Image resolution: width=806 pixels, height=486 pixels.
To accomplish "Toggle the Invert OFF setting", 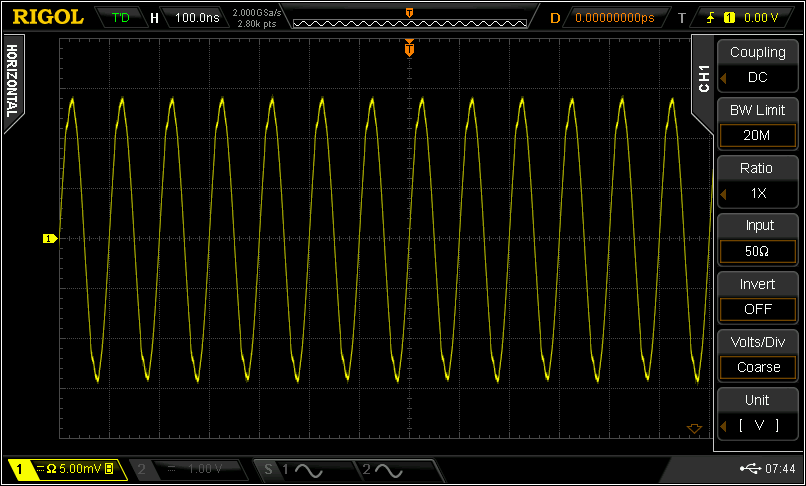I will click(758, 297).
